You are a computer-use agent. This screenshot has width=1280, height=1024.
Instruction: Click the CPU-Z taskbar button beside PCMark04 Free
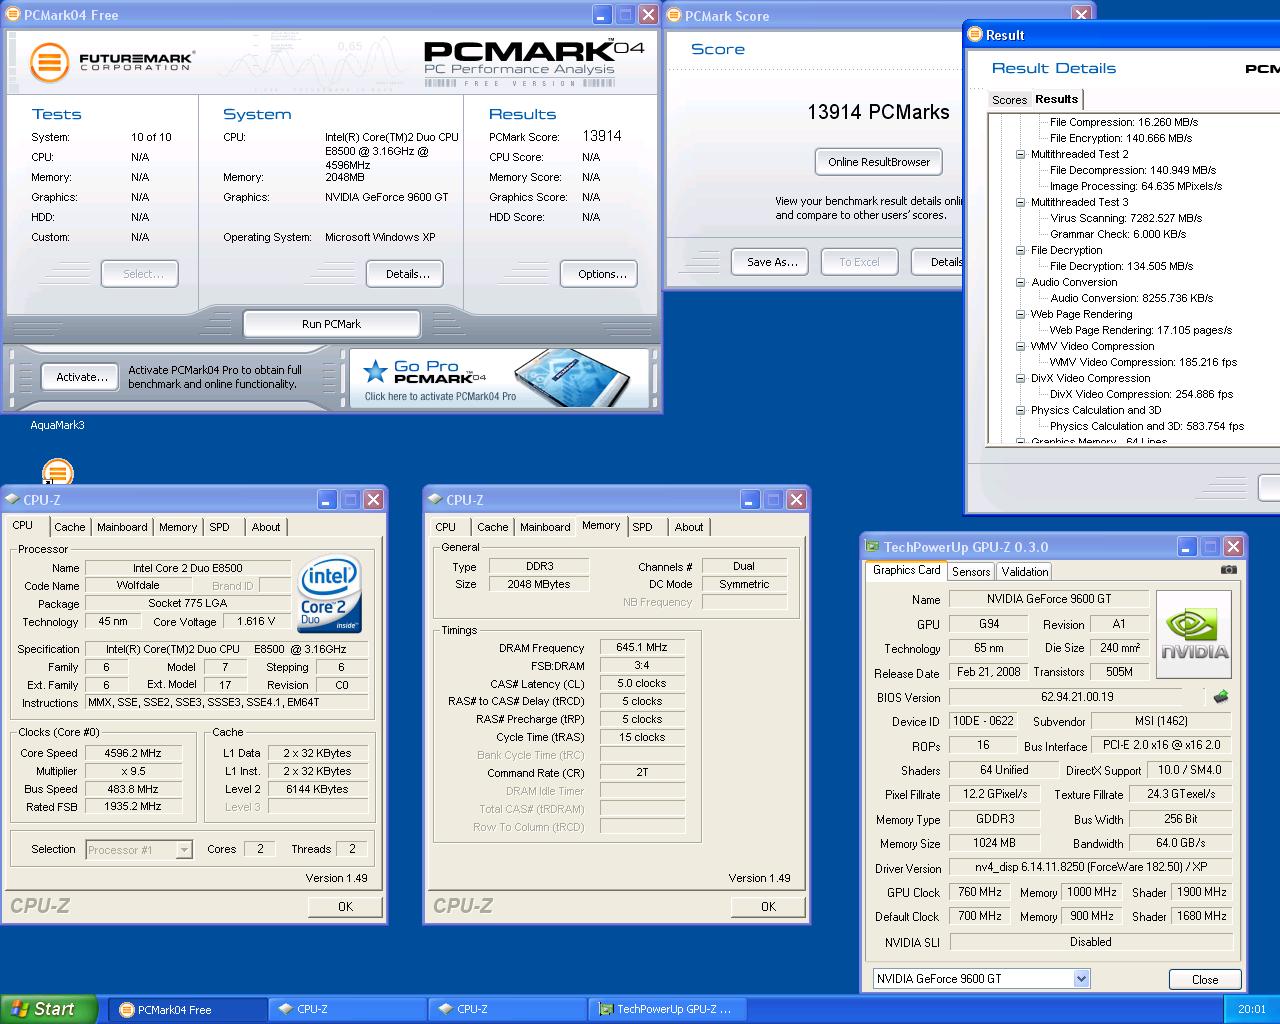[x=348, y=1010]
